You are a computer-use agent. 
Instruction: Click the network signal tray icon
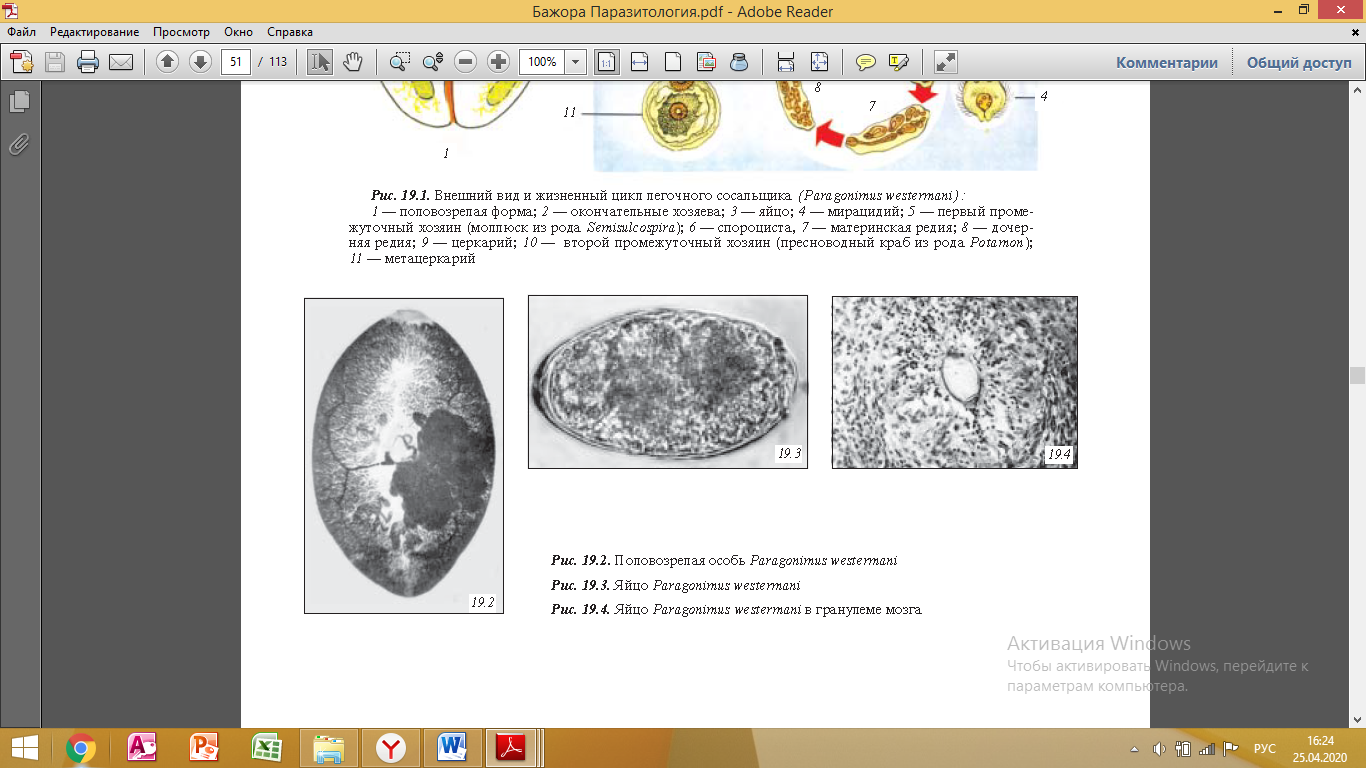[x=1206, y=748]
